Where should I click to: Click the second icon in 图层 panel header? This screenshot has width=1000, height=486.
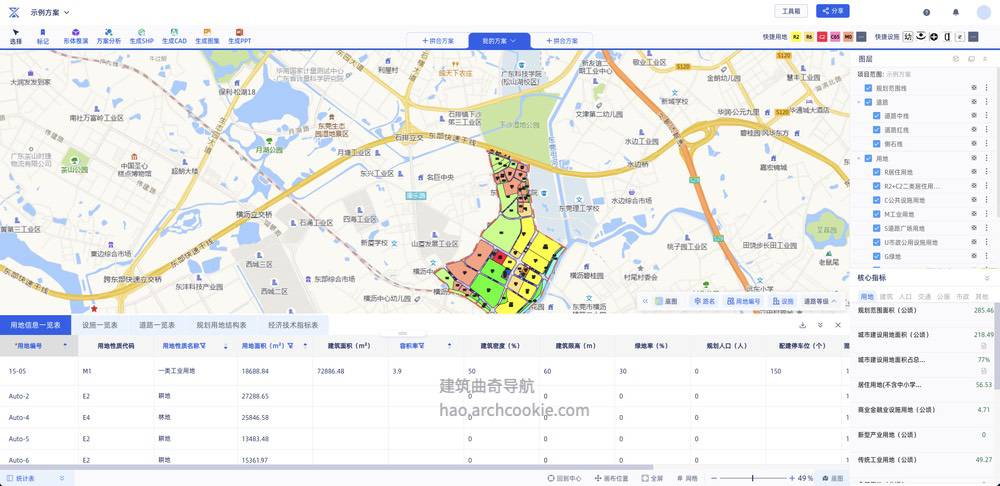coord(971,59)
